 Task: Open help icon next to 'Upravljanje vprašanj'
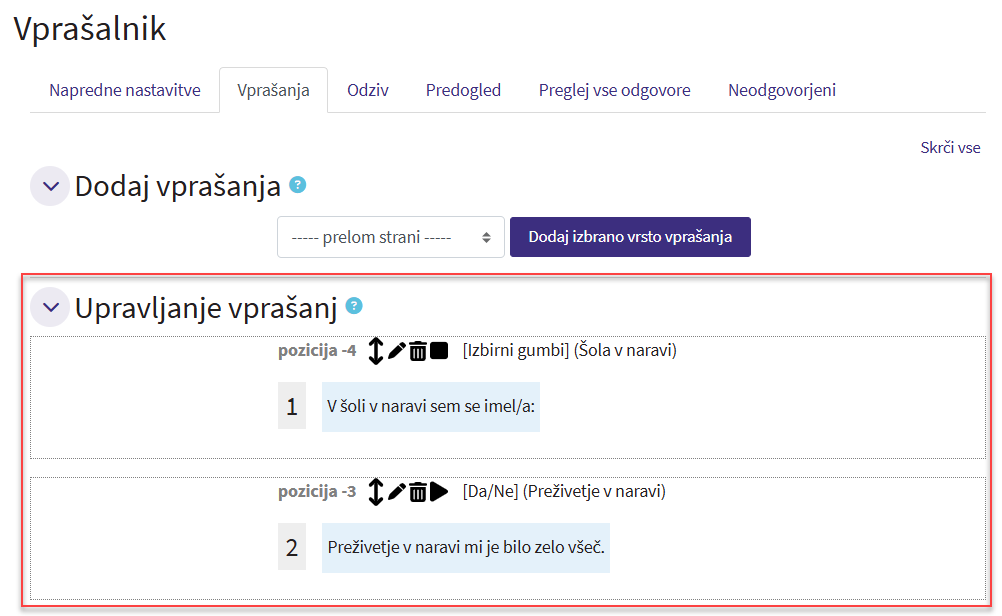click(x=353, y=306)
